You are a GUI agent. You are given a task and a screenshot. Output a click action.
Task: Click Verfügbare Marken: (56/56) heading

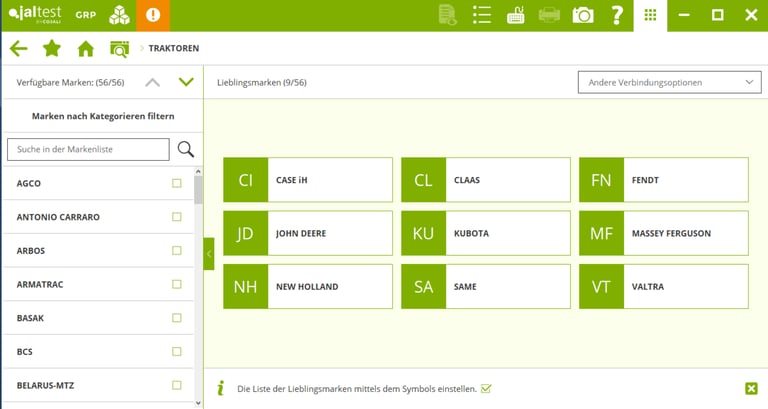click(70, 82)
